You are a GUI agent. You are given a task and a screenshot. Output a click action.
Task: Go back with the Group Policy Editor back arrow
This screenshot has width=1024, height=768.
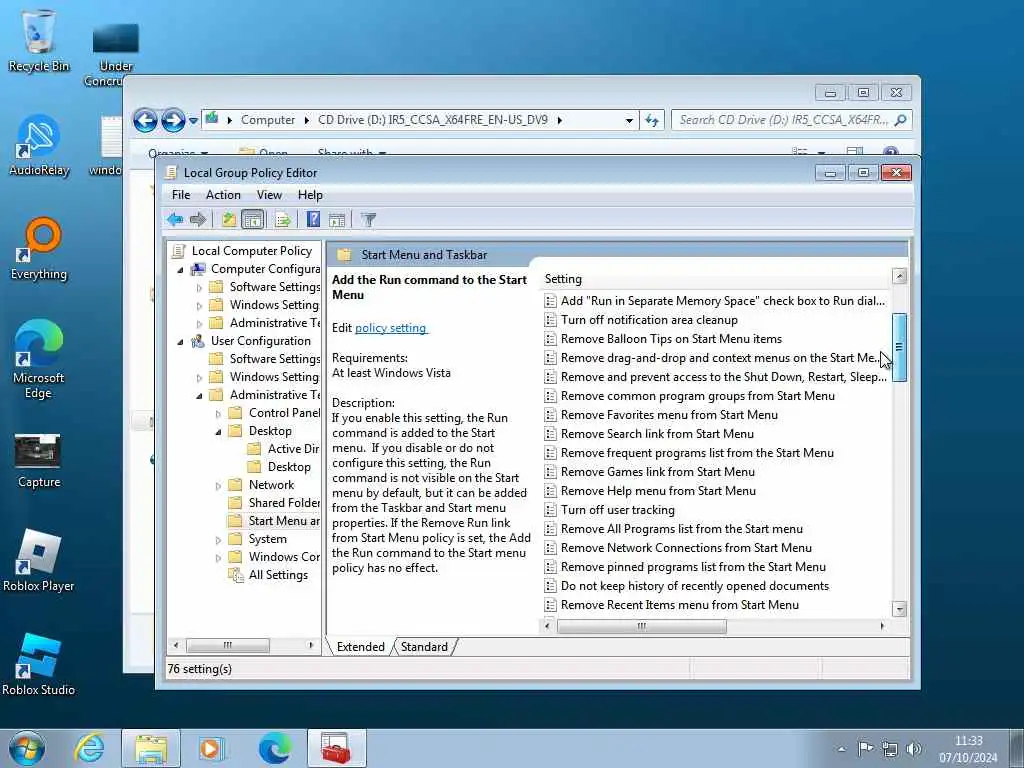pyautogui.click(x=174, y=220)
